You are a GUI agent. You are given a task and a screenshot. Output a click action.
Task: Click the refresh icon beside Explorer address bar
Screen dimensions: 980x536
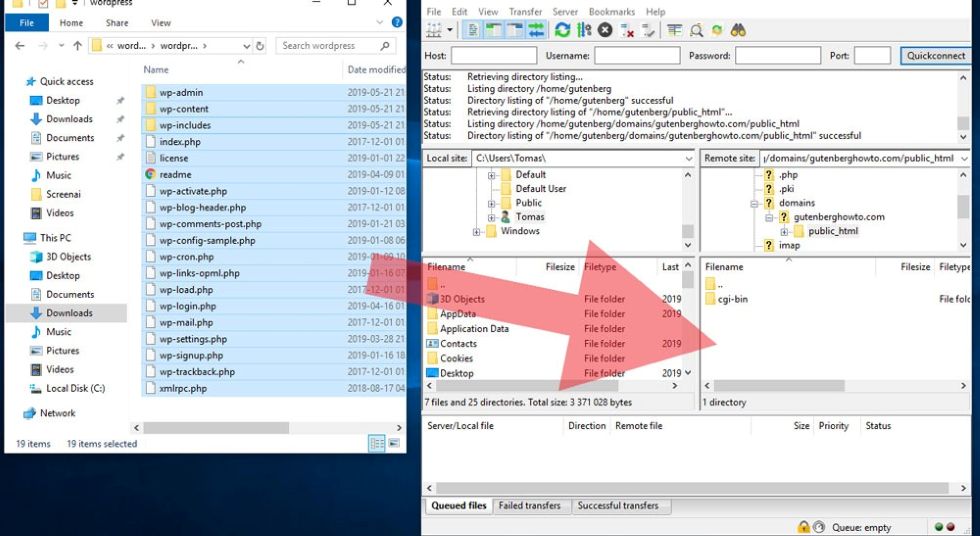pyautogui.click(x=260, y=46)
